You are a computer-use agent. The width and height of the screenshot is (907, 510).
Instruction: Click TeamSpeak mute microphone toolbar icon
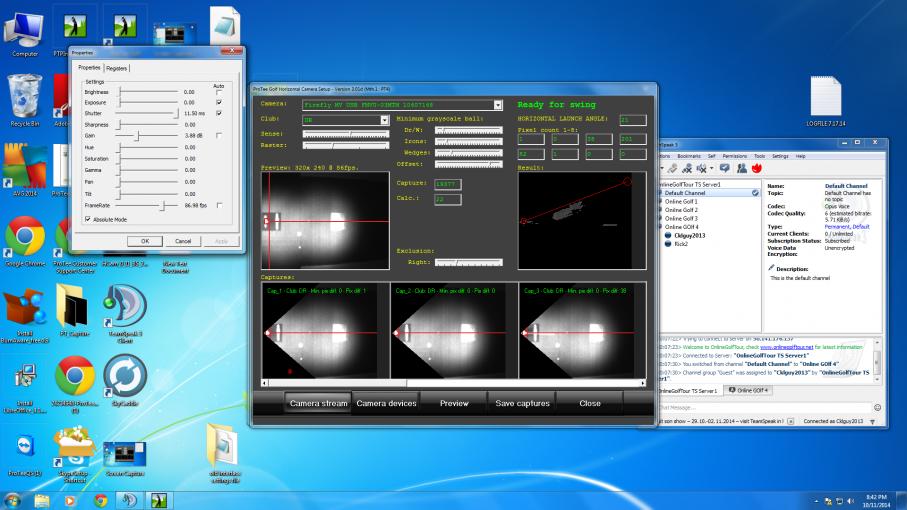click(x=687, y=168)
